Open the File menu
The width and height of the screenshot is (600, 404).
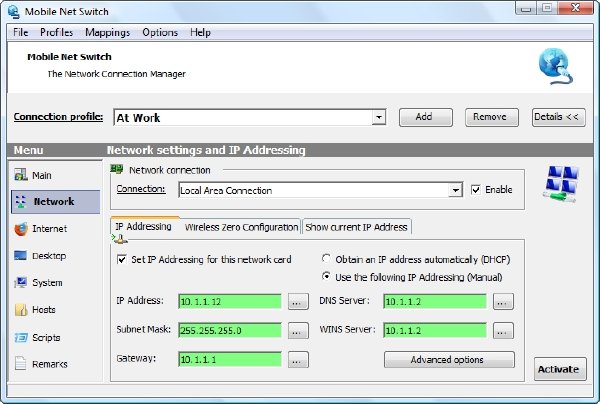point(21,33)
